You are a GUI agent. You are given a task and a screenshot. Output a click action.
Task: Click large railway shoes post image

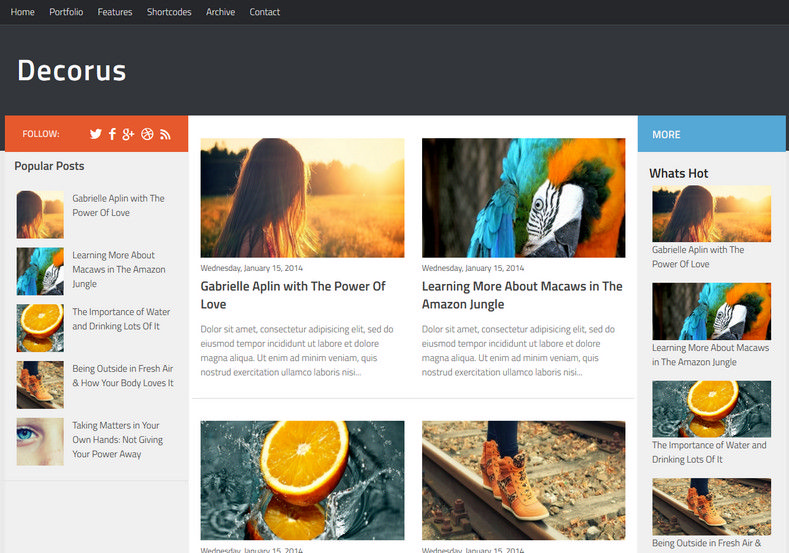coord(523,481)
